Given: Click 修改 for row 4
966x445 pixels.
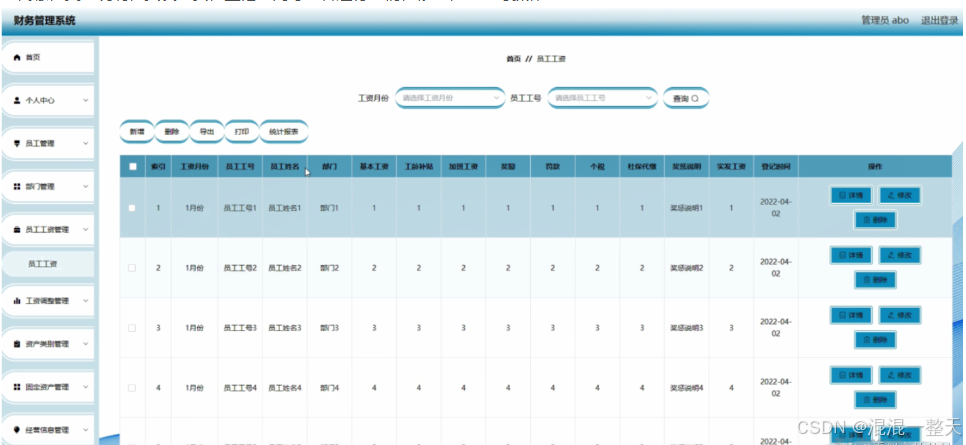Looking at the screenshot, I should (899, 375).
